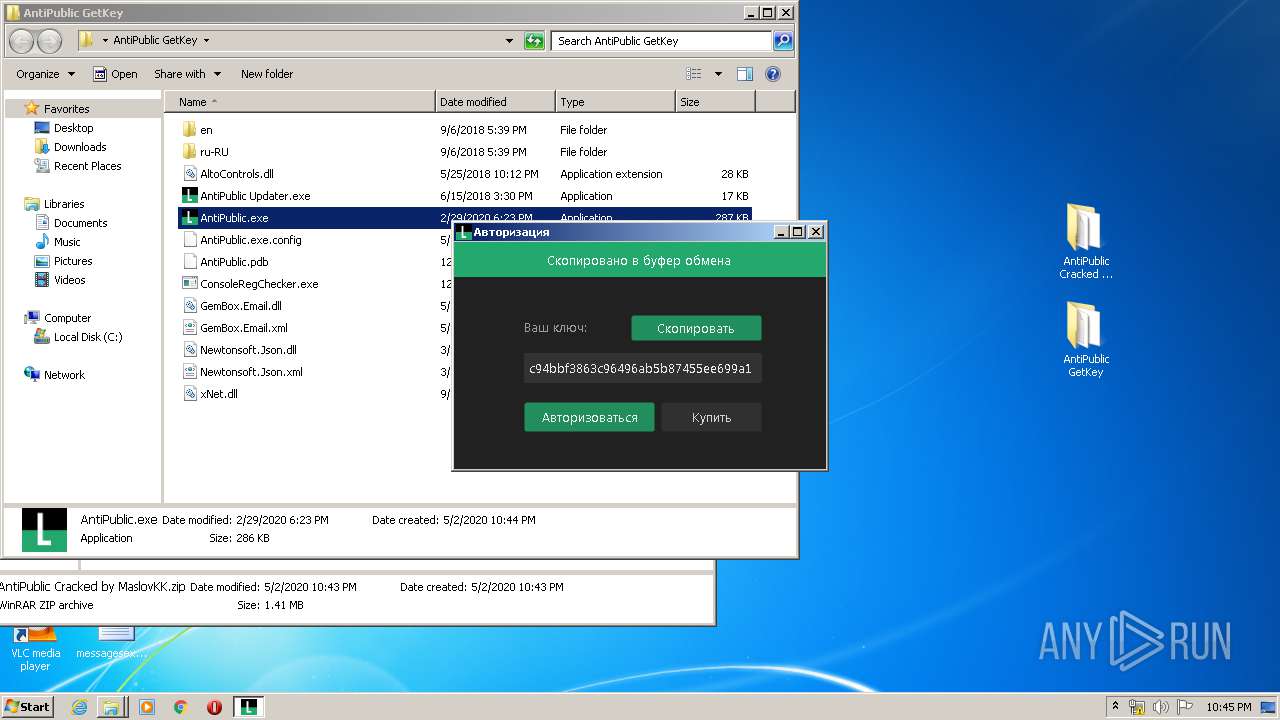Open the Organize menu
This screenshot has height=720, width=1280.
tap(45, 74)
